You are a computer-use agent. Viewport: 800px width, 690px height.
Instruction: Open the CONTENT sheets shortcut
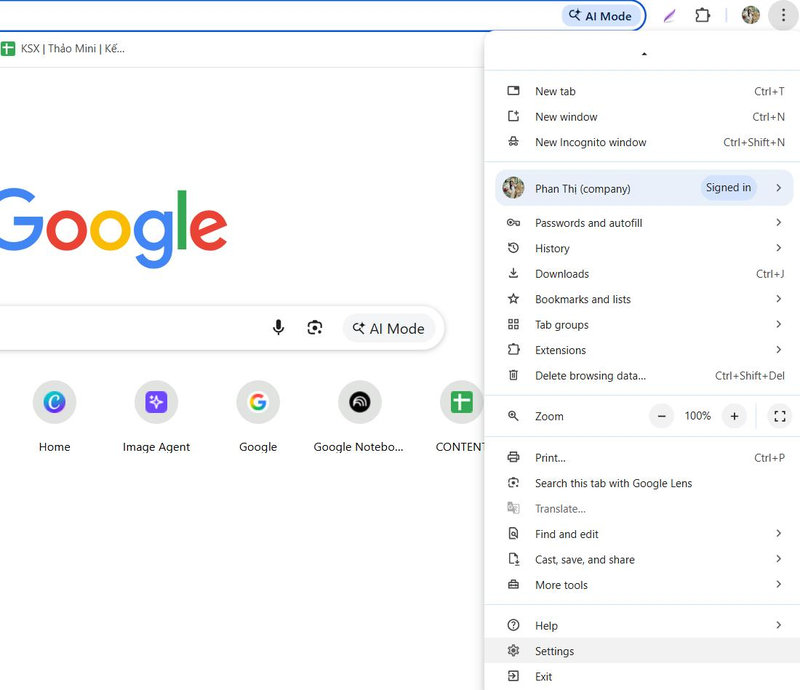(460, 416)
